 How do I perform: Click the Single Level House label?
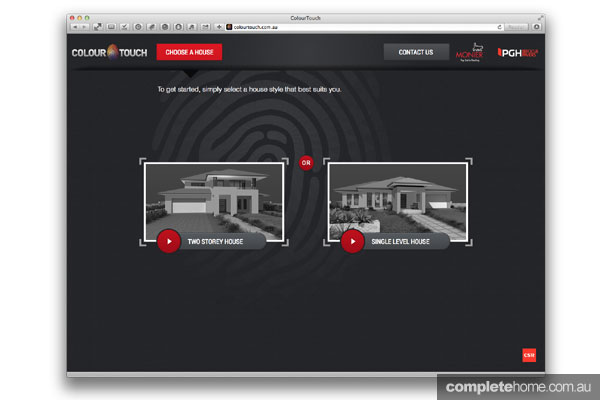pyautogui.click(x=400, y=242)
